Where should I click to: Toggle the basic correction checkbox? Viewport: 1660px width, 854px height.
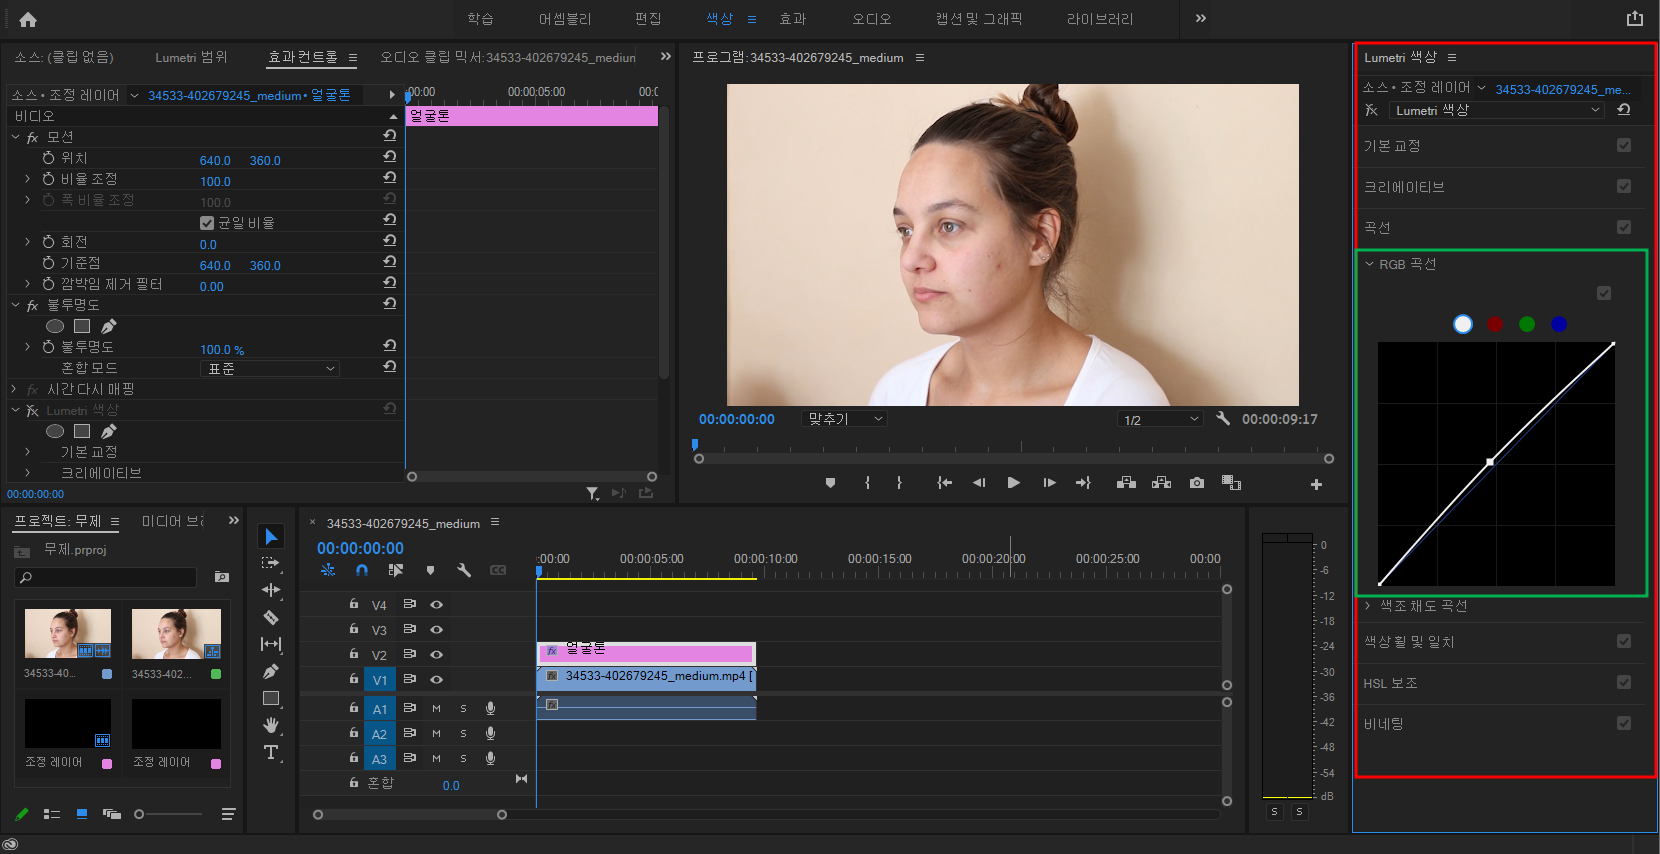(x=1624, y=145)
